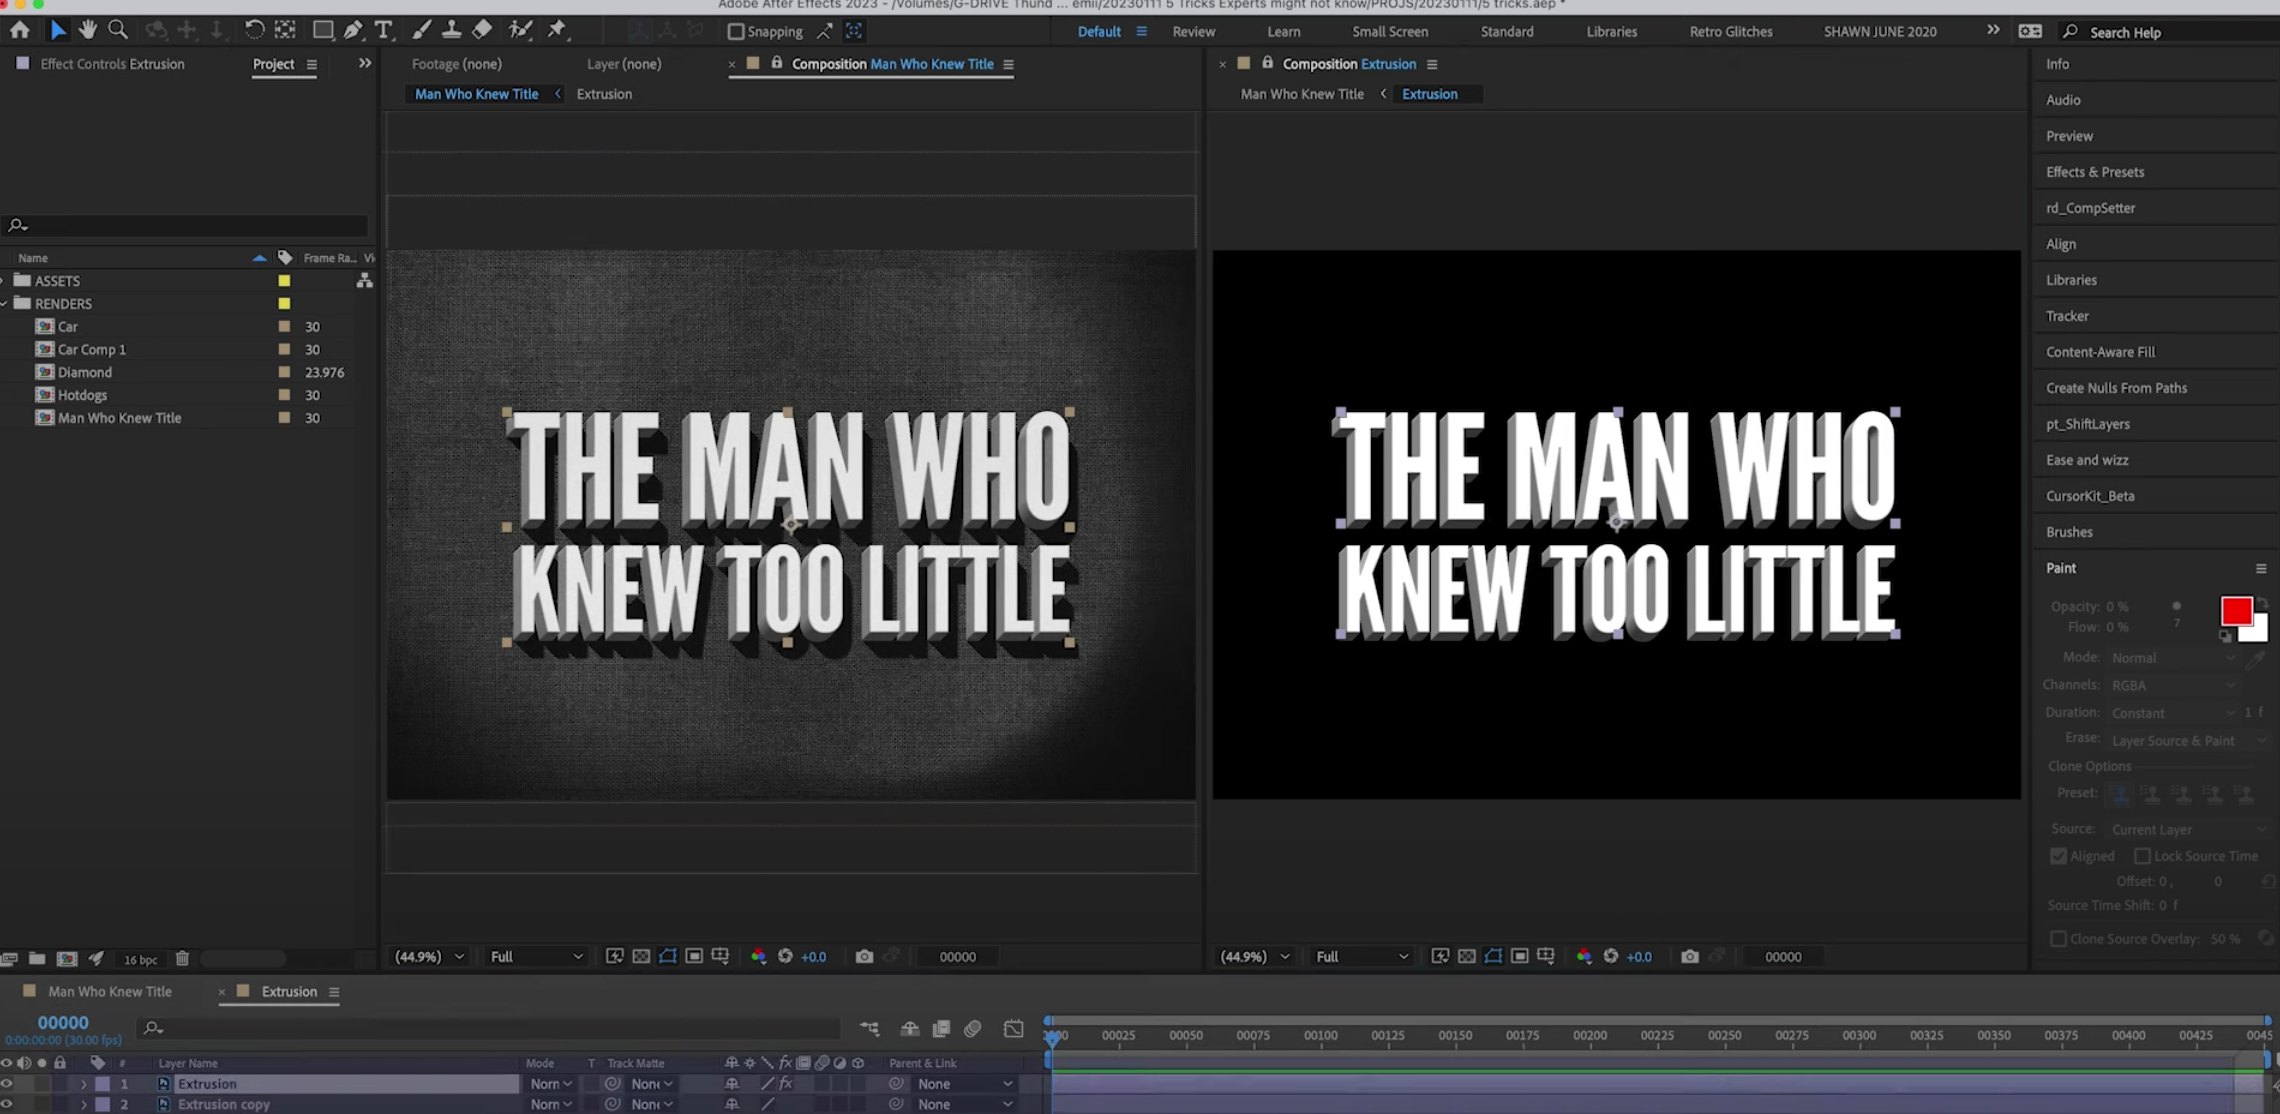Select the Pen tool
Screen dimensions: 2280x1114
353,30
